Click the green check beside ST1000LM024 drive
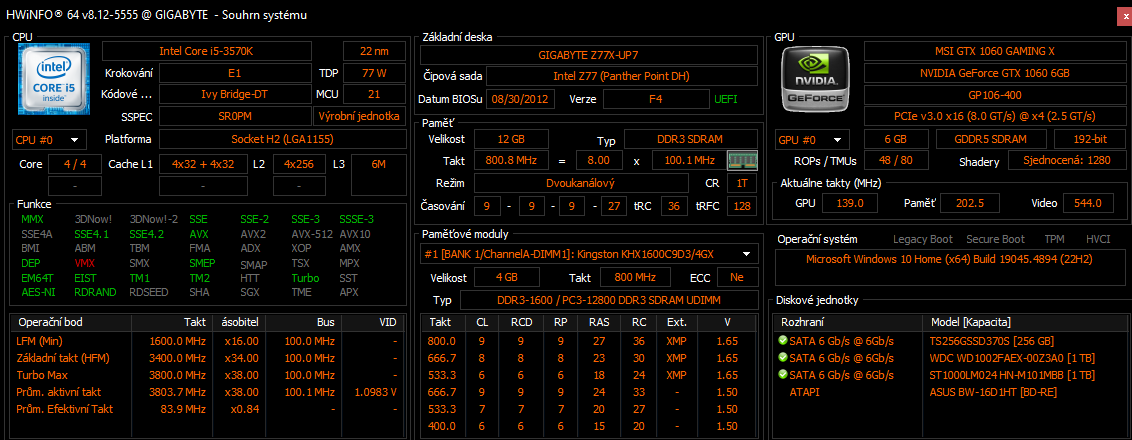This screenshot has width=1132, height=440. pos(783,374)
